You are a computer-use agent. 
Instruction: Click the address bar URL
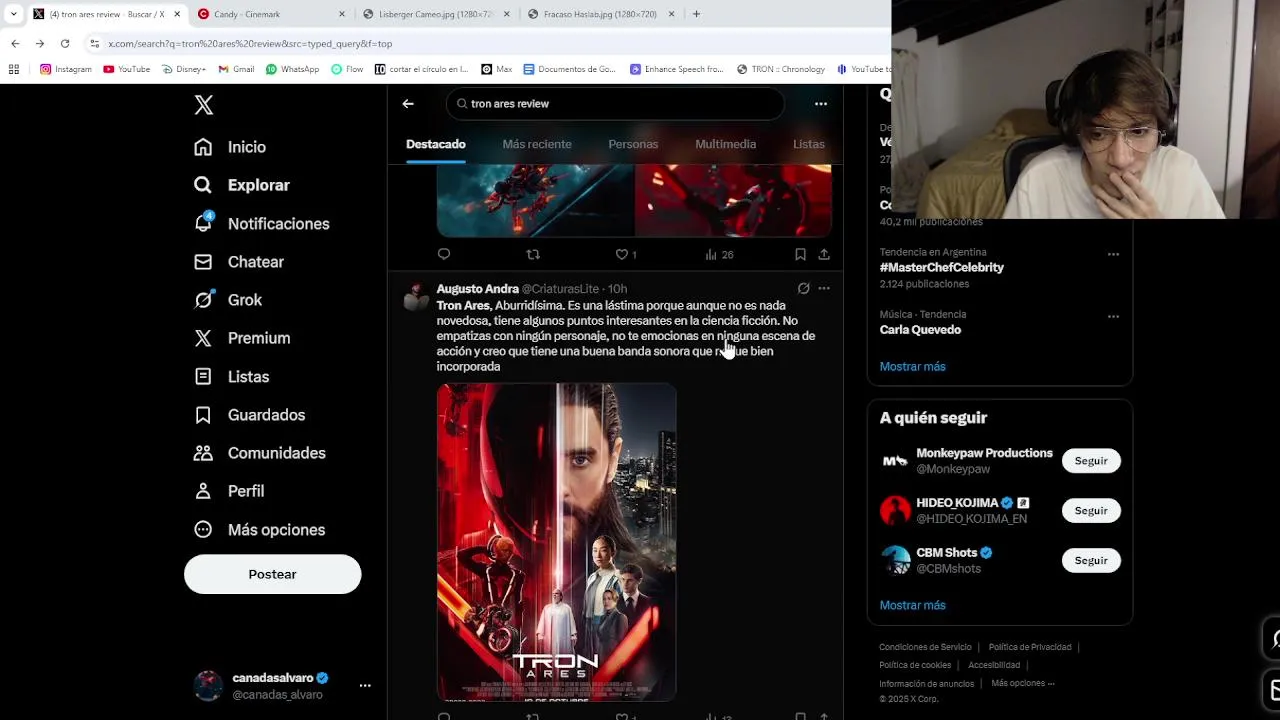pyautogui.click(x=250, y=44)
